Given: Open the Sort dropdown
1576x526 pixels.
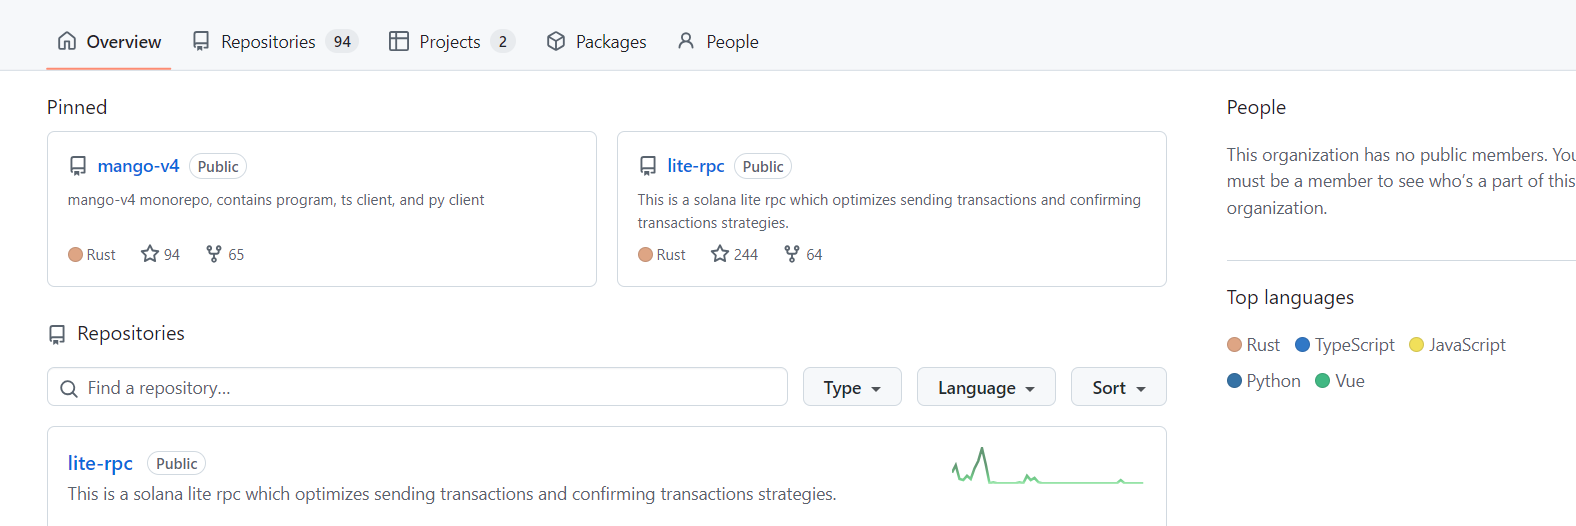Looking at the screenshot, I should (1118, 387).
